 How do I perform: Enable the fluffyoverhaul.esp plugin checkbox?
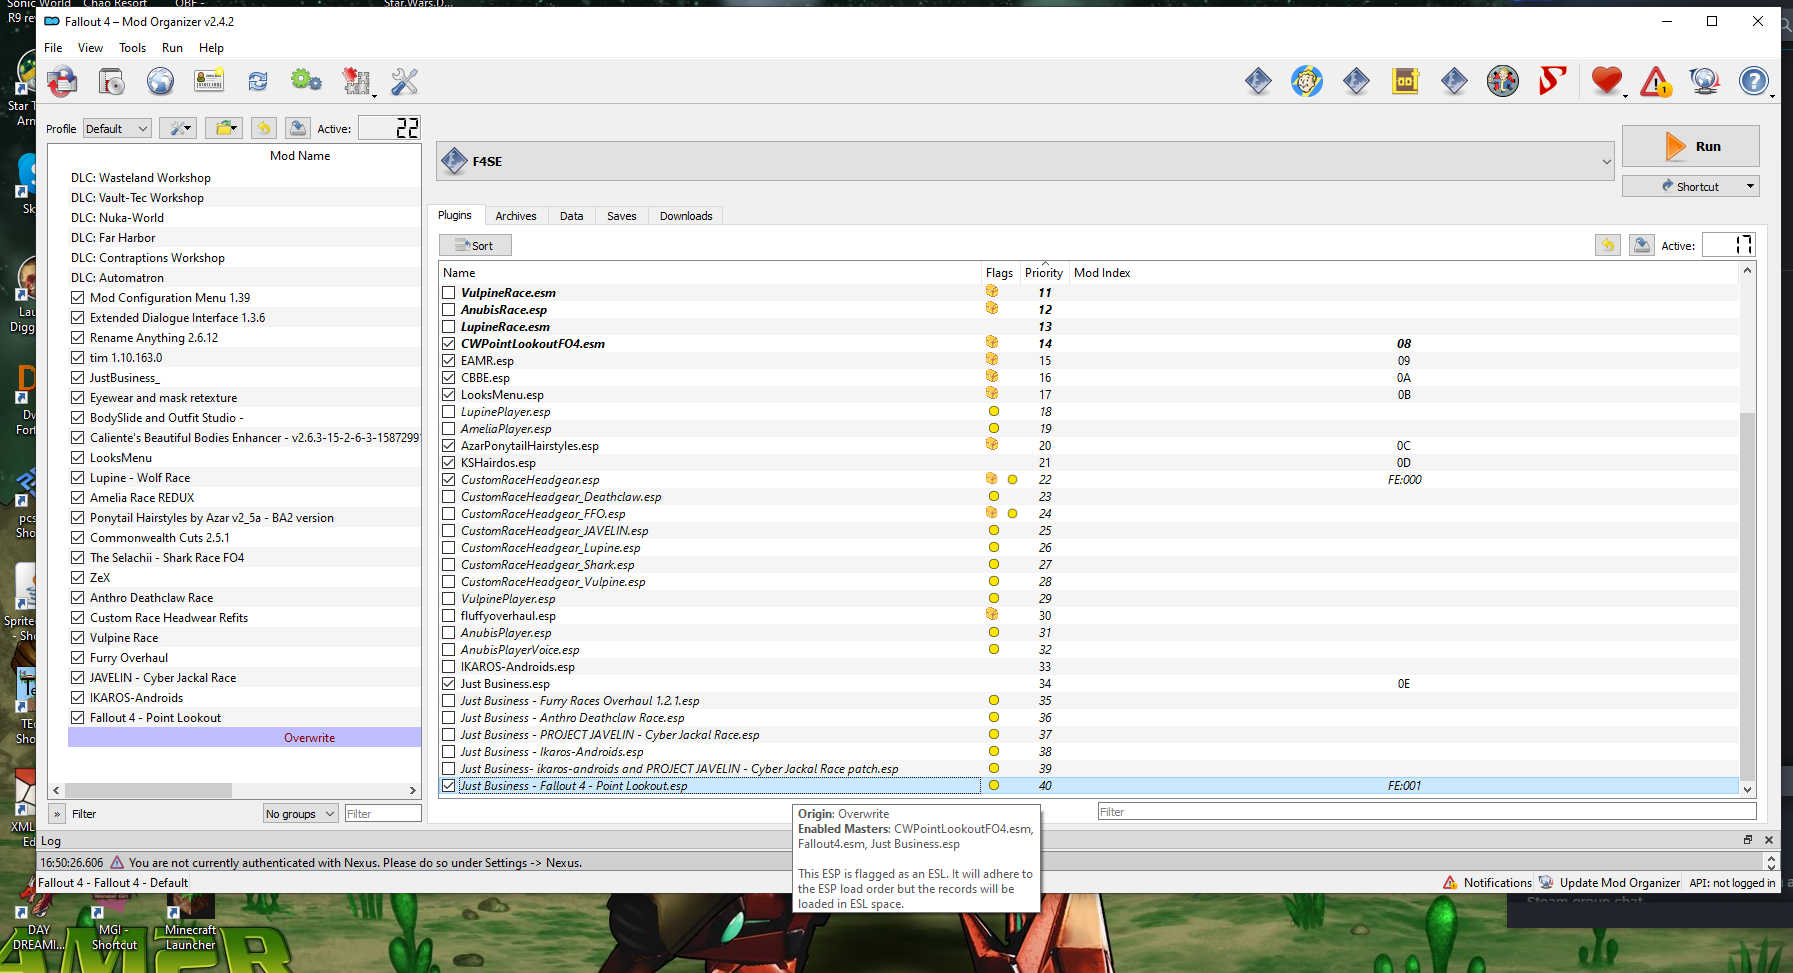tap(449, 616)
